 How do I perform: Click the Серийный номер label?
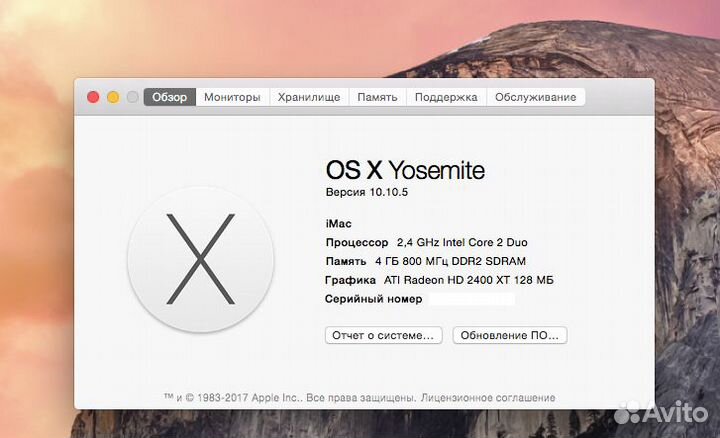click(x=373, y=299)
